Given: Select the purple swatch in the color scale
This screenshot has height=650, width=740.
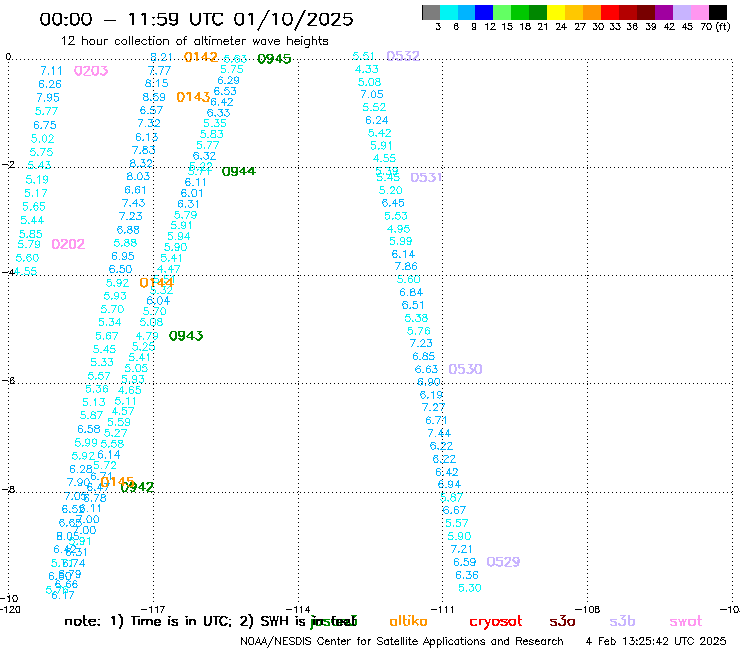Looking at the screenshot, I should tap(664, 12).
